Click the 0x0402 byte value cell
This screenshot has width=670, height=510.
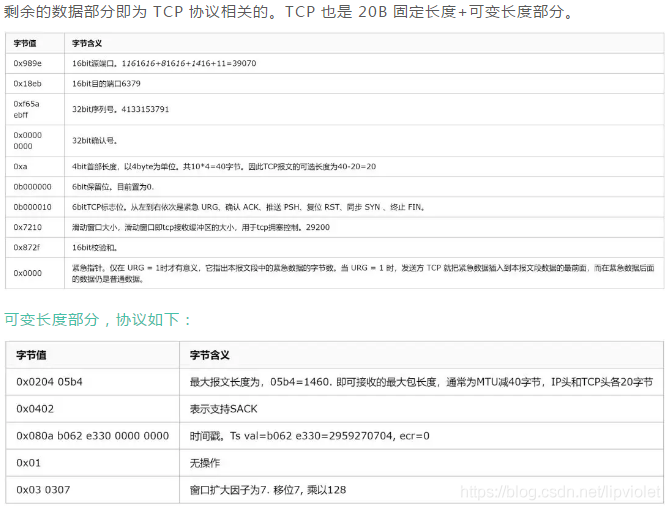click(x=93, y=409)
